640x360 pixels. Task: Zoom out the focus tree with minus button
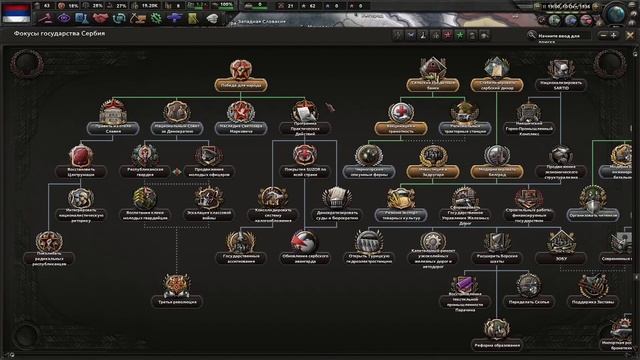[x=603, y=36]
